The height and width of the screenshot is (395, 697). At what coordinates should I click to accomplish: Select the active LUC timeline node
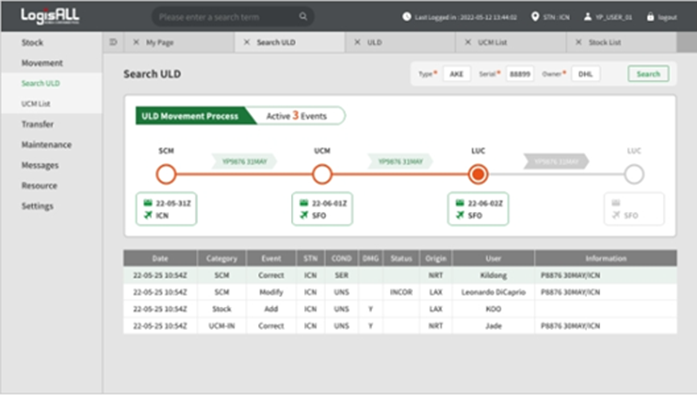tap(478, 174)
